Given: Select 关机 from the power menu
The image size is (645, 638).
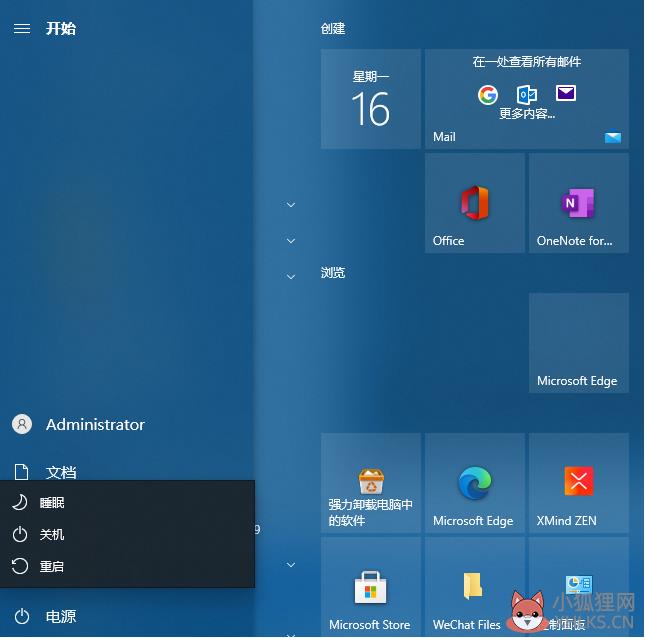Looking at the screenshot, I should pyautogui.click(x=128, y=534).
